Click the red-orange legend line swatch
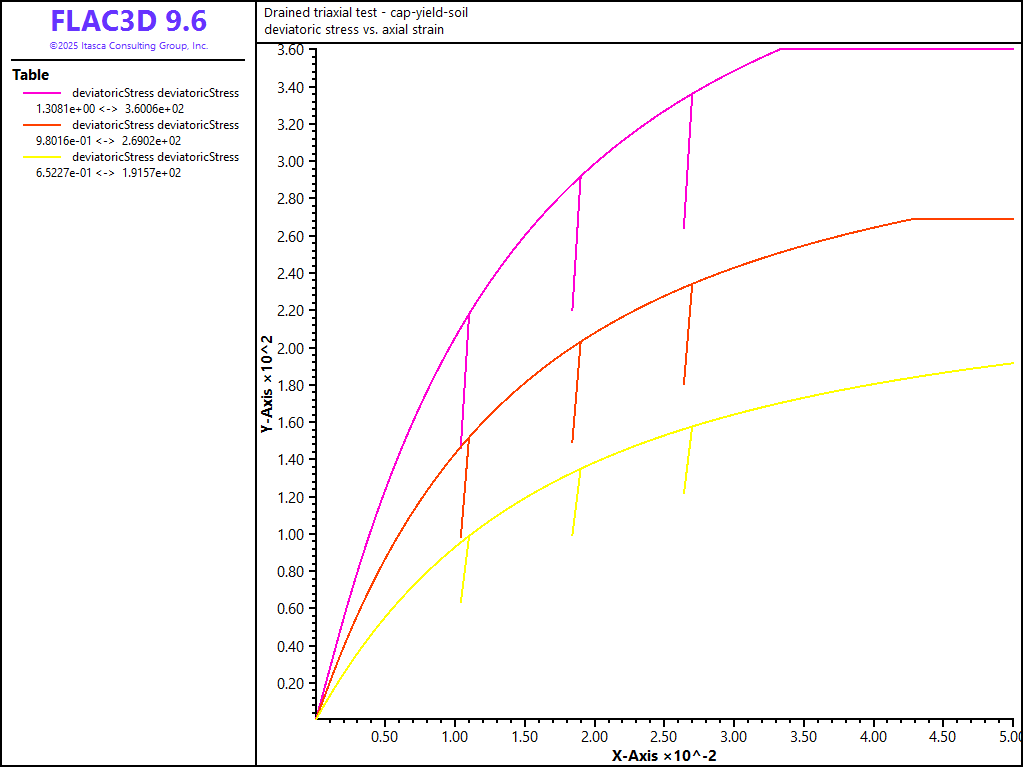1024x768 pixels. [x=40, y=125]
